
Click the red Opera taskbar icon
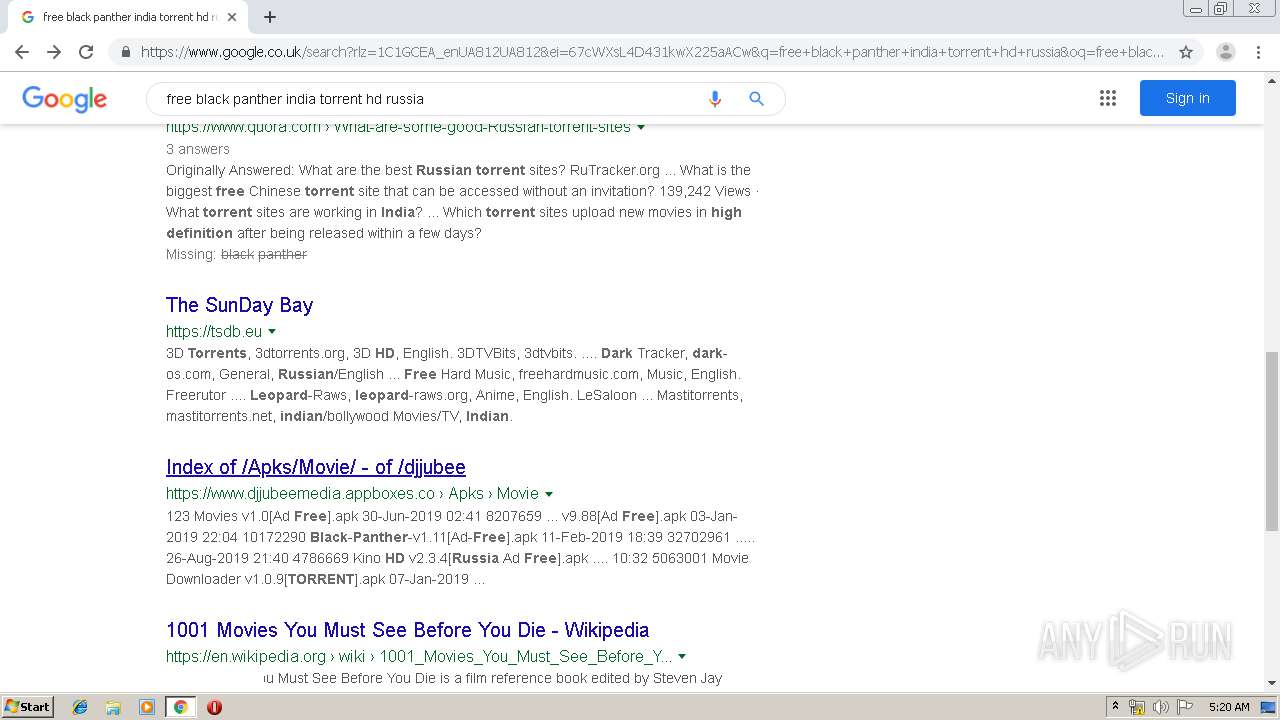[x=214, y=707]
